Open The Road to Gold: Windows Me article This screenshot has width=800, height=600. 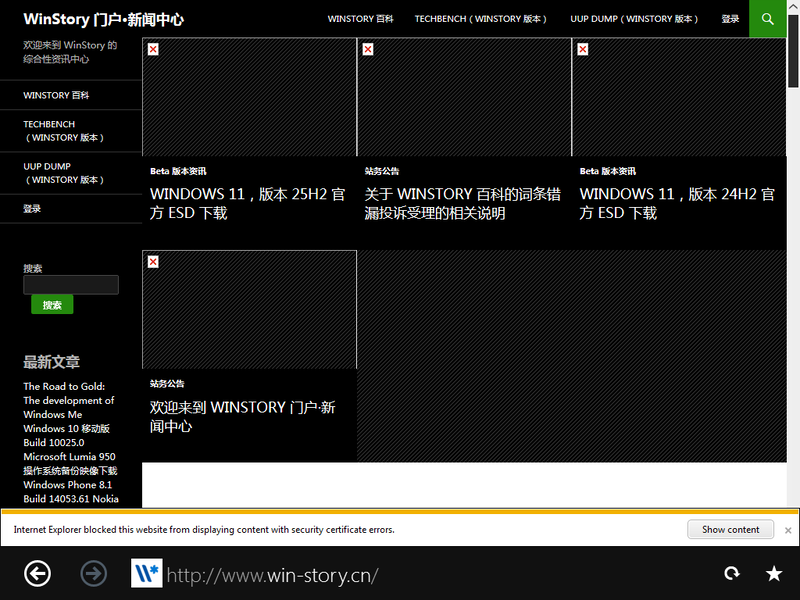click(69, 401)
